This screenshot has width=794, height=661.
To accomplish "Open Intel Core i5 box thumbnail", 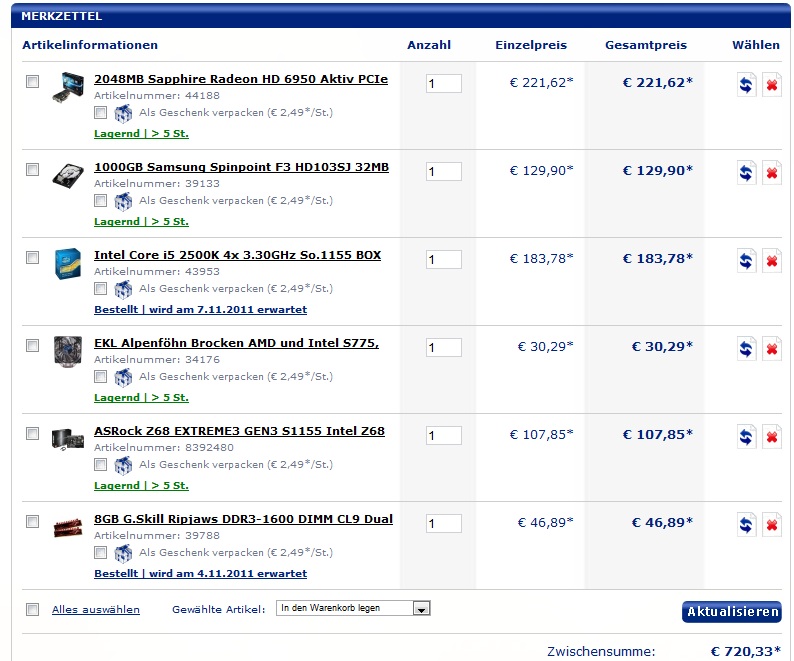I will [x=68, y=263].
